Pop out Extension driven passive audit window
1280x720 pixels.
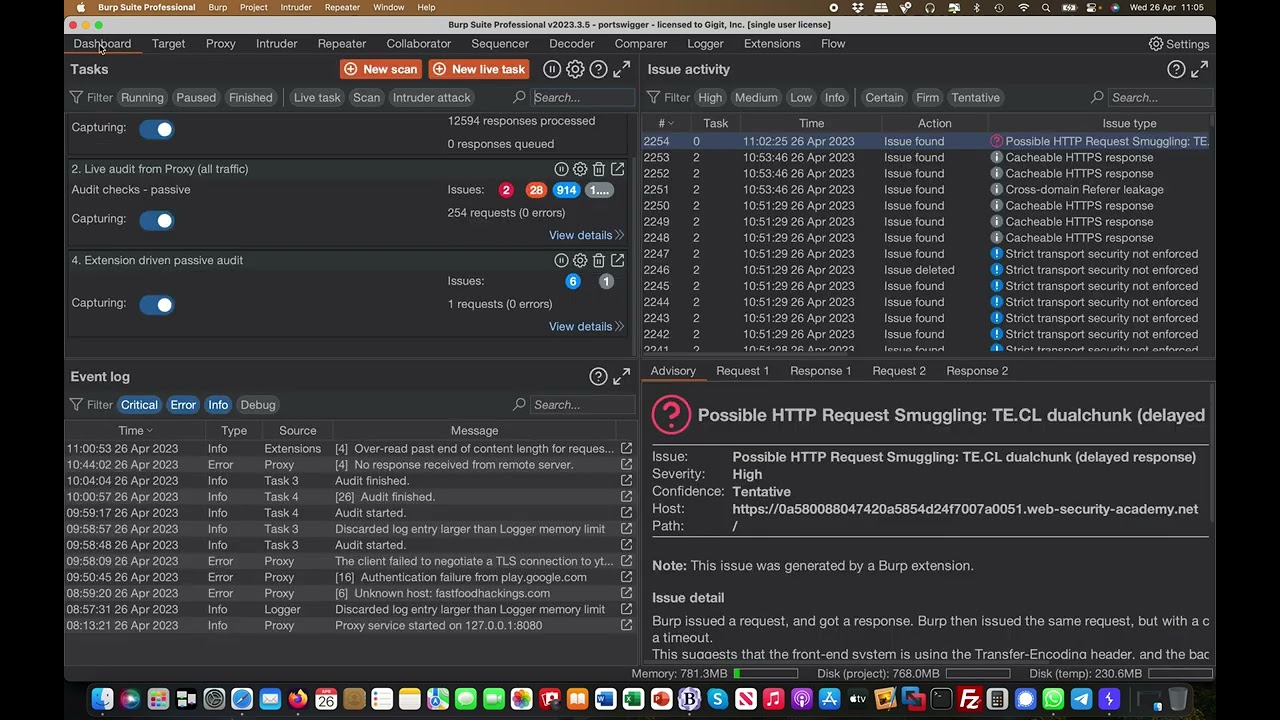[618, 260]
